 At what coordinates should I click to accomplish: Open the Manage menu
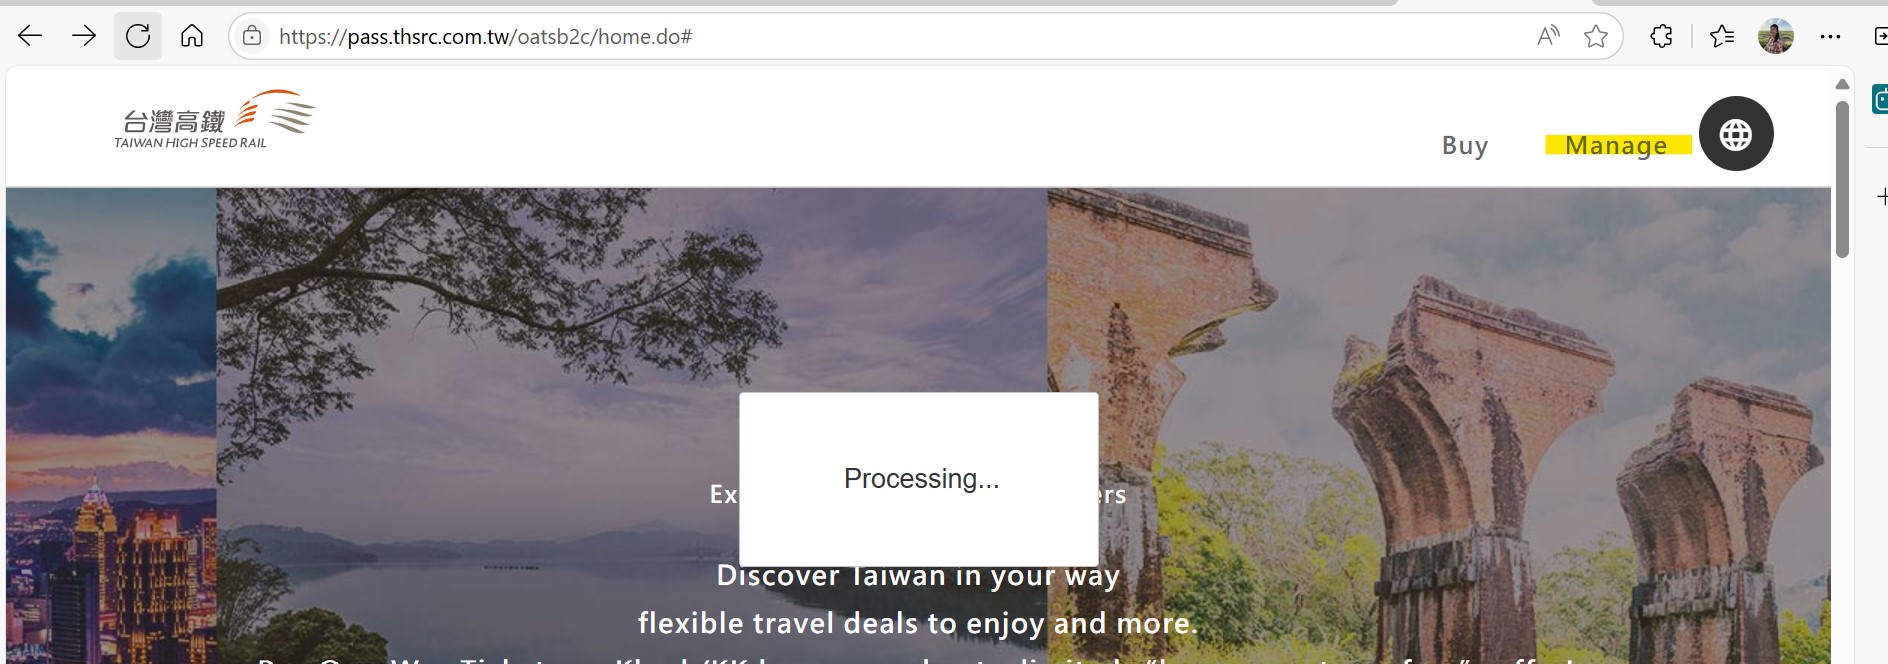point(1617,146)
